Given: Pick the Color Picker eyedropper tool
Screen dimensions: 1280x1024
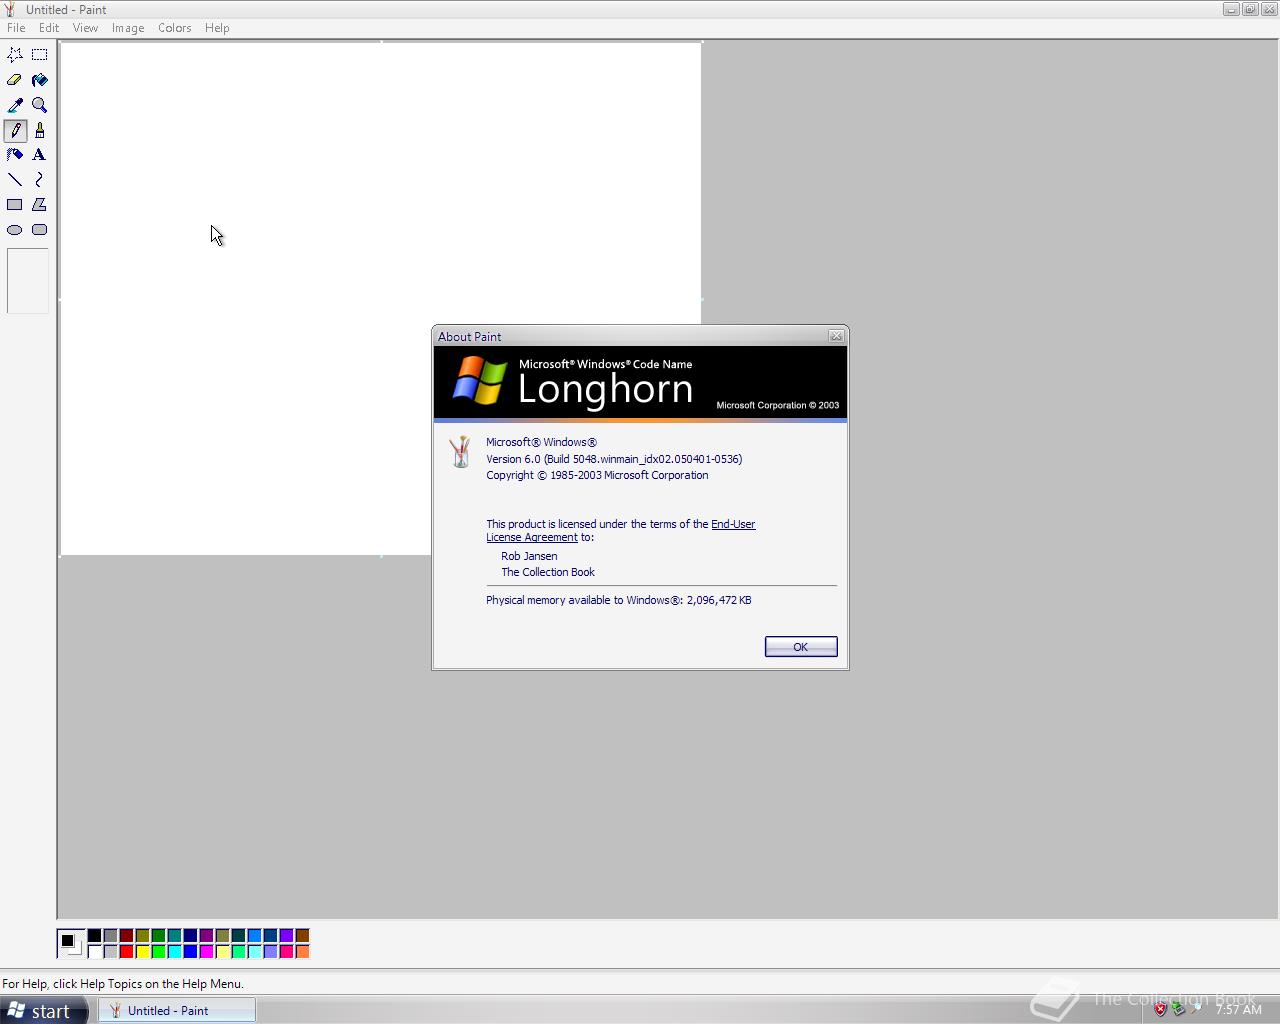Looking at the screenshot, I should [15, 105].
